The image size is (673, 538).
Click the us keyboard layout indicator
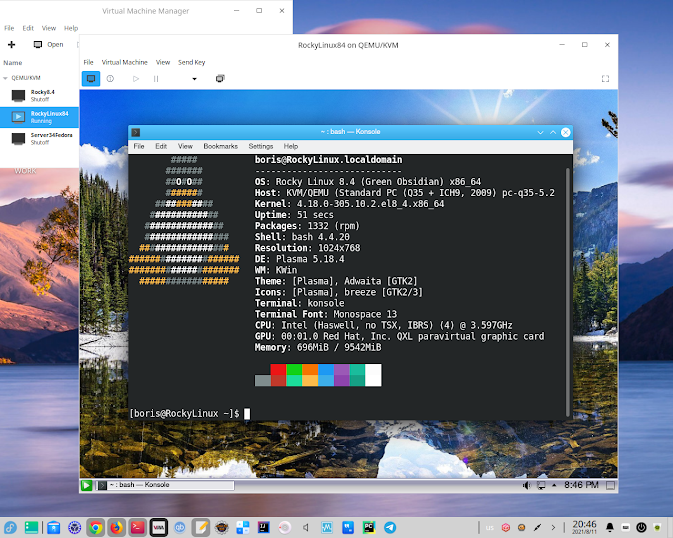coord(490,528)
